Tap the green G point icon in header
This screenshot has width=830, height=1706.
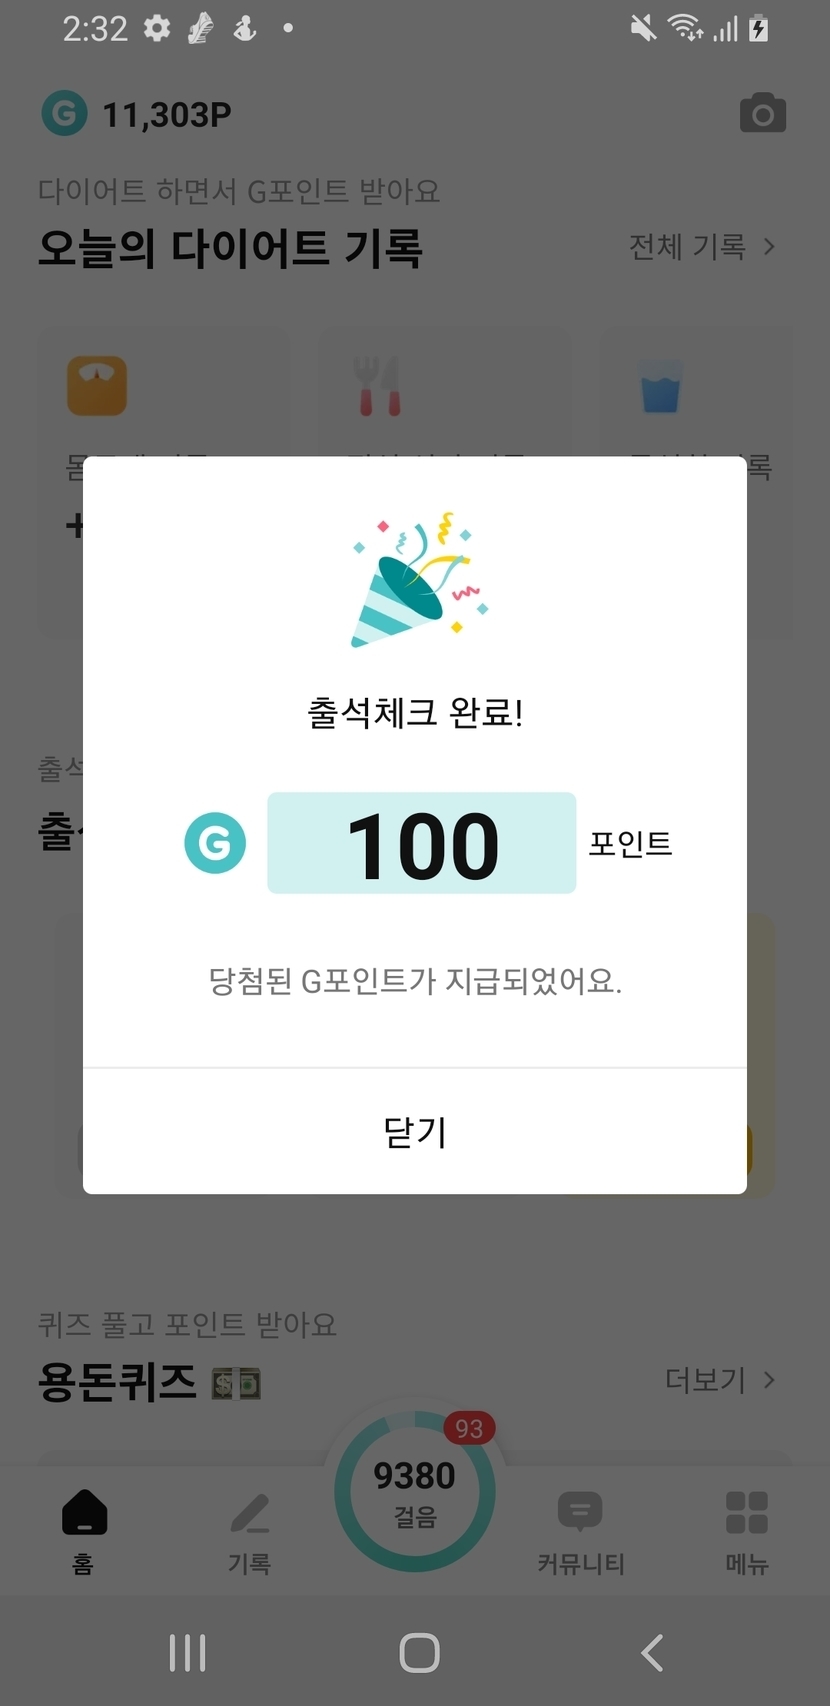coord(64,114)
